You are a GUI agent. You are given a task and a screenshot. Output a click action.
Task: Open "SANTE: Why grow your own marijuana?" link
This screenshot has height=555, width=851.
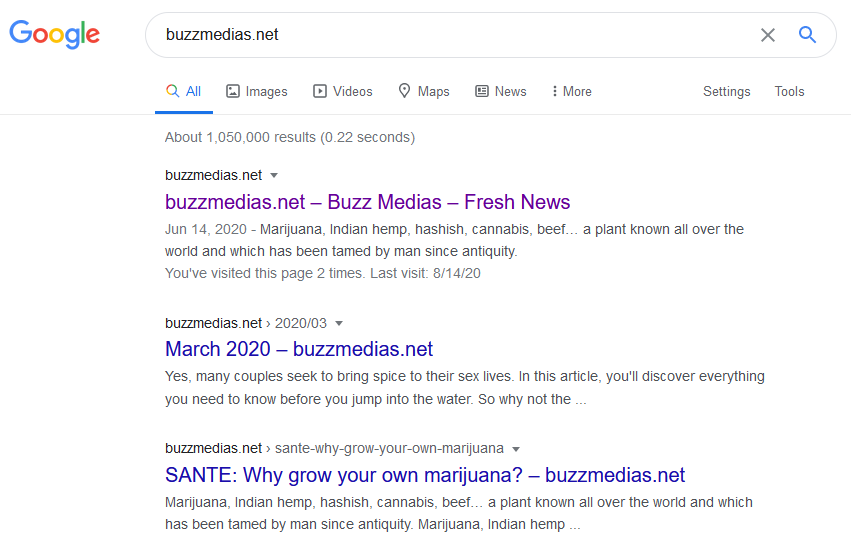425,475
